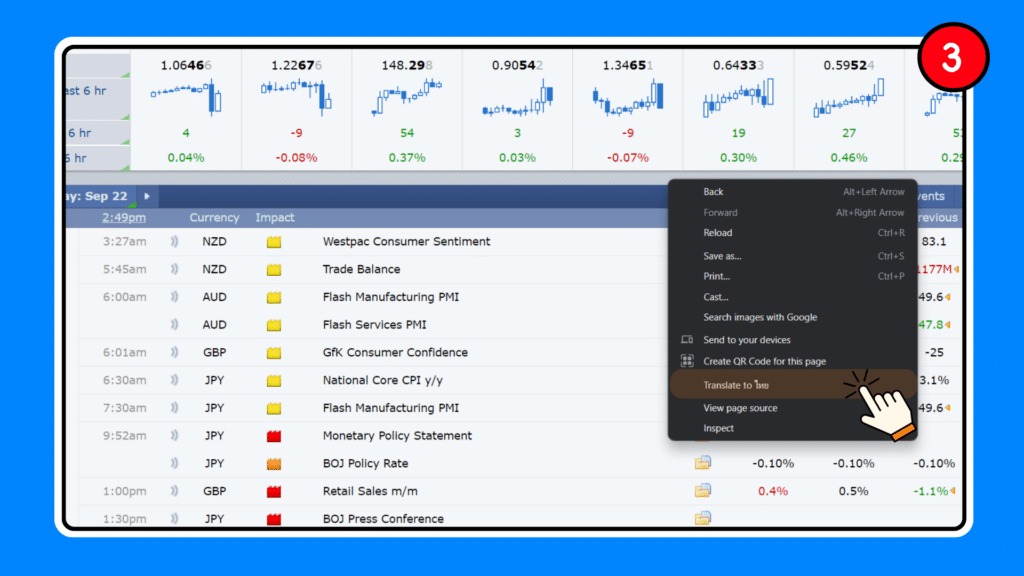The width and height of the screenshot is (1024, 576).
Task: Choose View page source from context menu
Action: [740, 408]
